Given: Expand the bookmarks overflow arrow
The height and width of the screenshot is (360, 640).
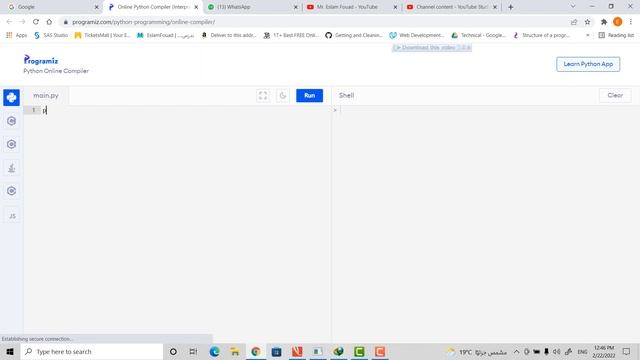Looking at the screenshot, I should tap(588, 36).
